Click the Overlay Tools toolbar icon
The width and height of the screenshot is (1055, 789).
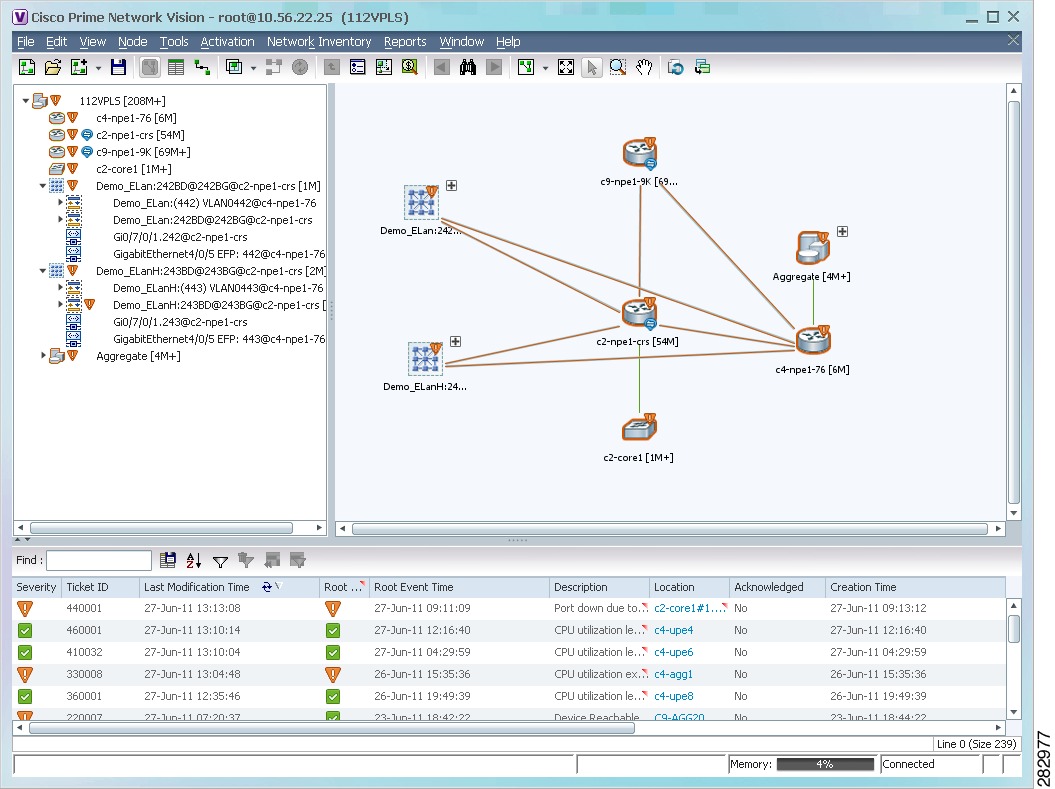click(x=234, y=67)
